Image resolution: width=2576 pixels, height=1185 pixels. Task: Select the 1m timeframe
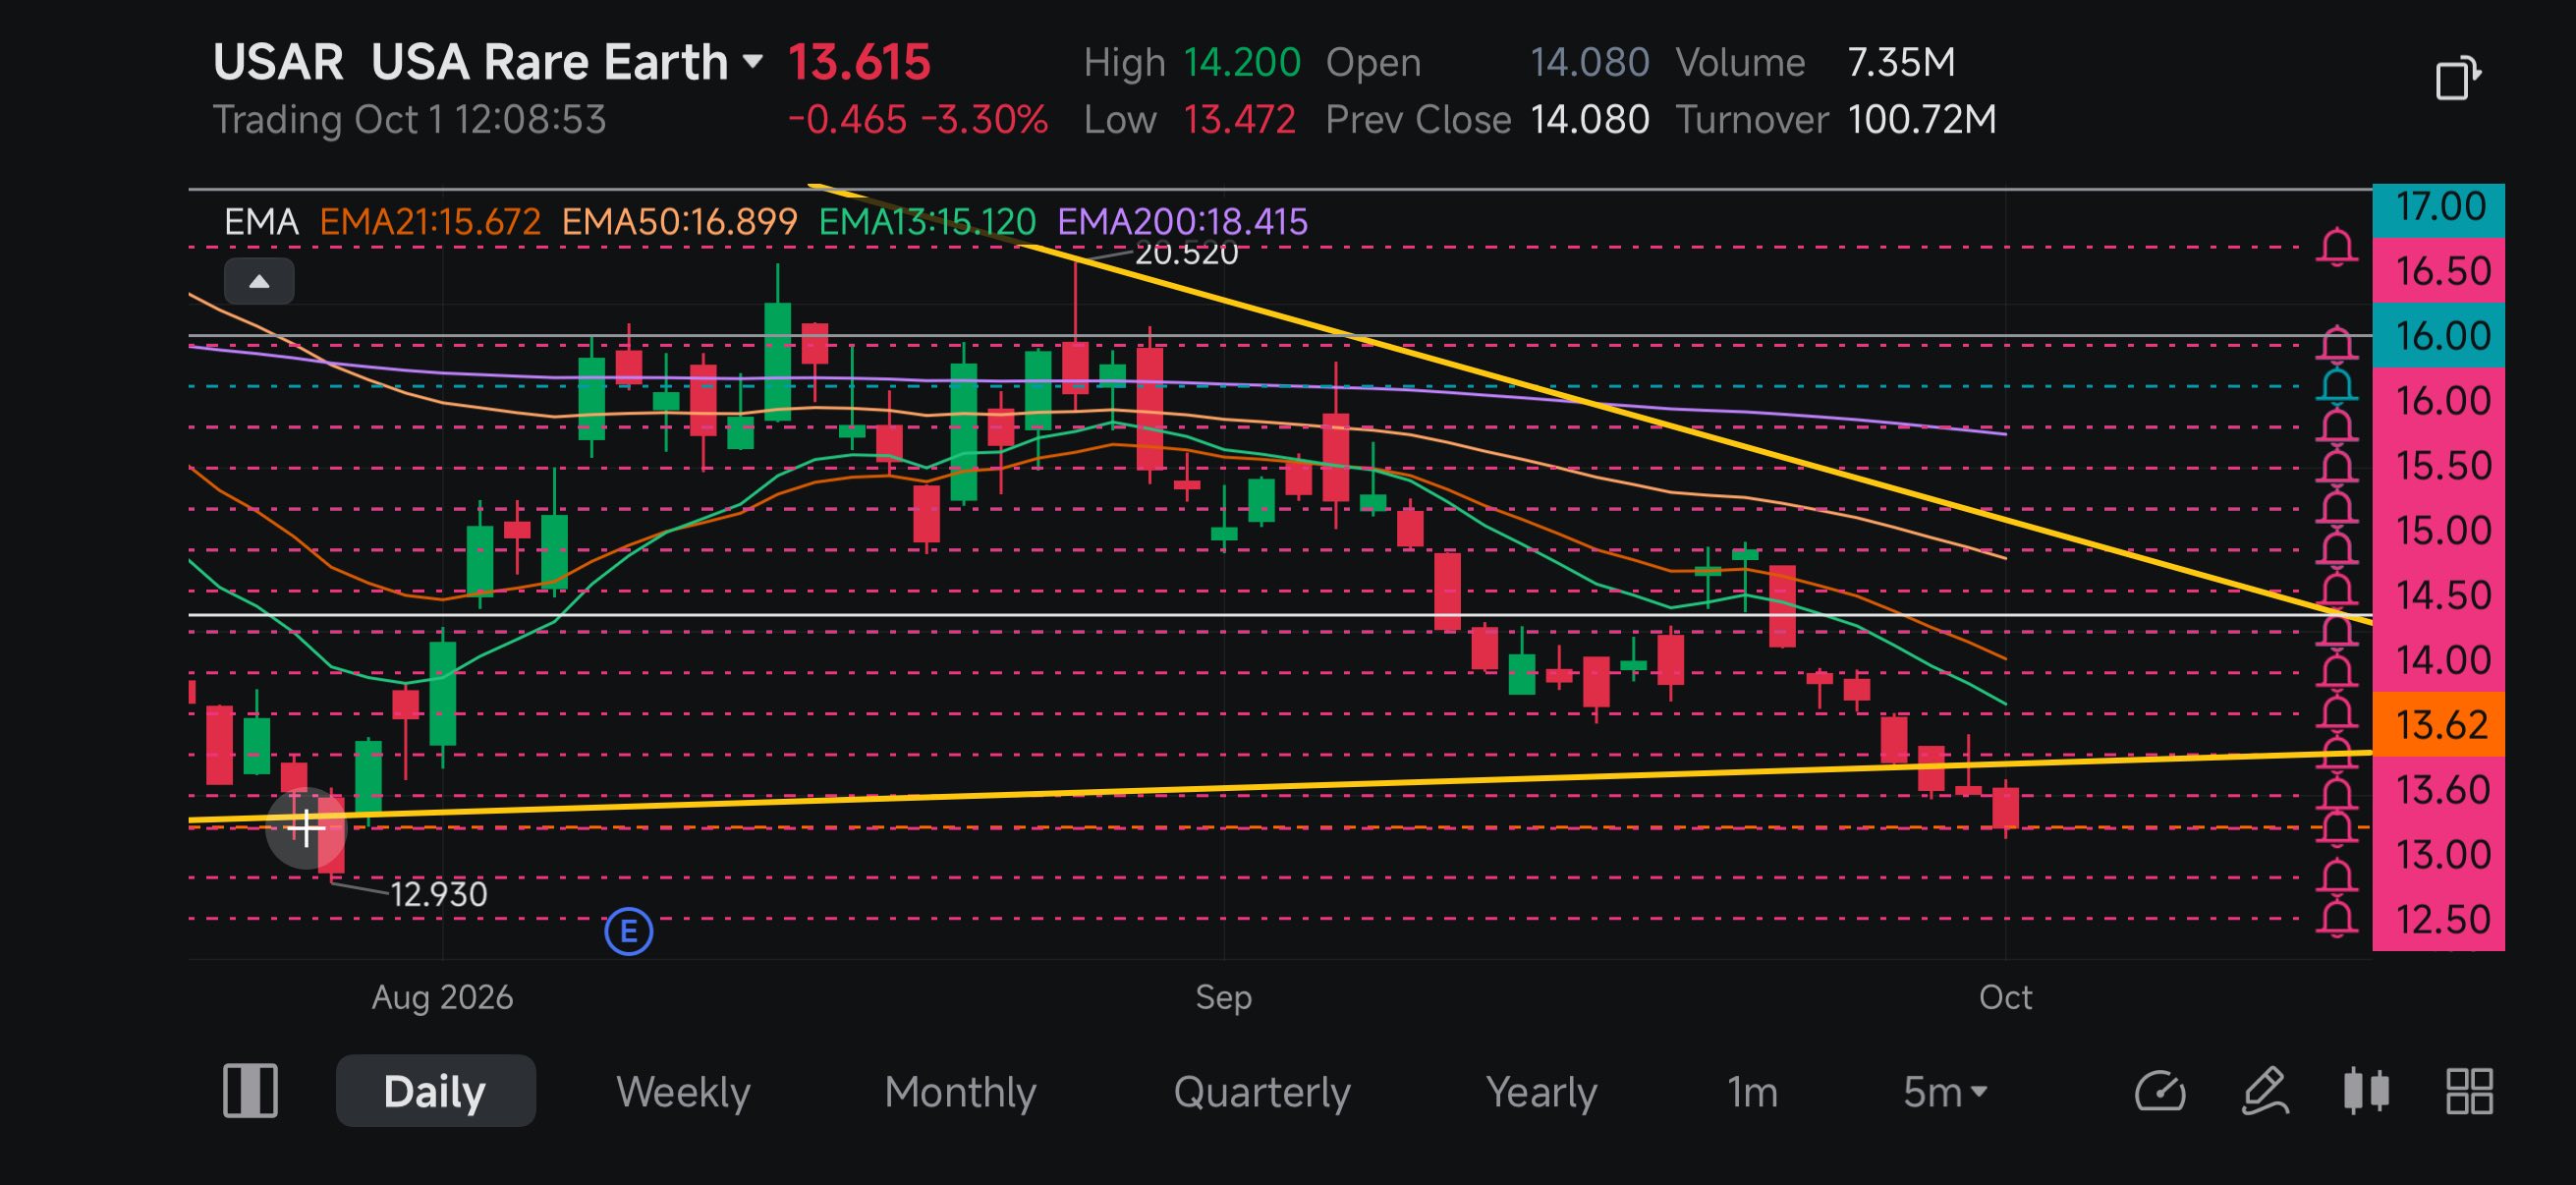click(1752, 1092)
